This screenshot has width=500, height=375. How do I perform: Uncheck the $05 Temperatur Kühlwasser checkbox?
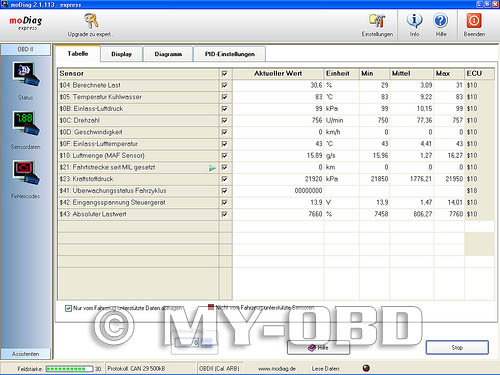pos(225,97)
